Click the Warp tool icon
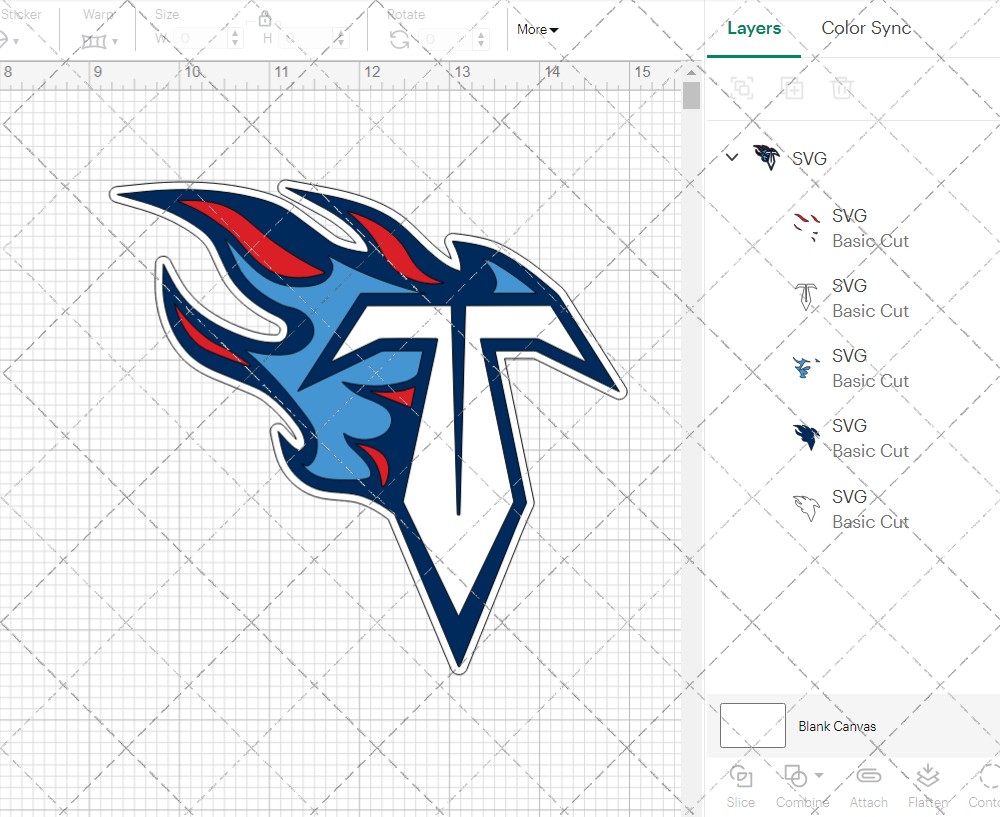This screenshot has width=1000, height=817. coord(94,41)
